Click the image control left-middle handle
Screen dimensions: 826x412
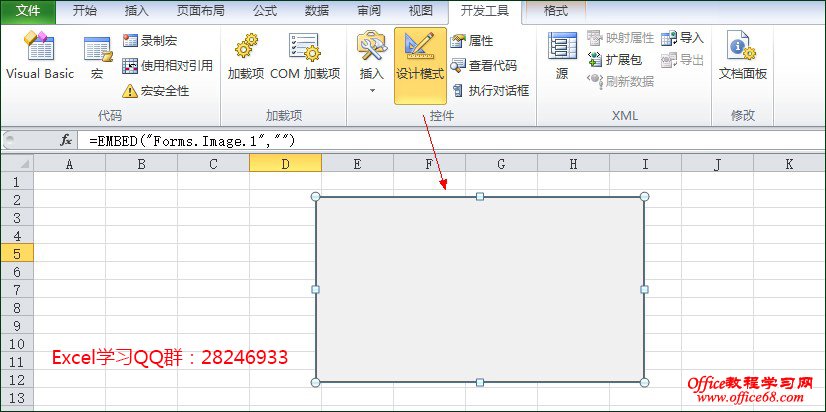point(316,289)
